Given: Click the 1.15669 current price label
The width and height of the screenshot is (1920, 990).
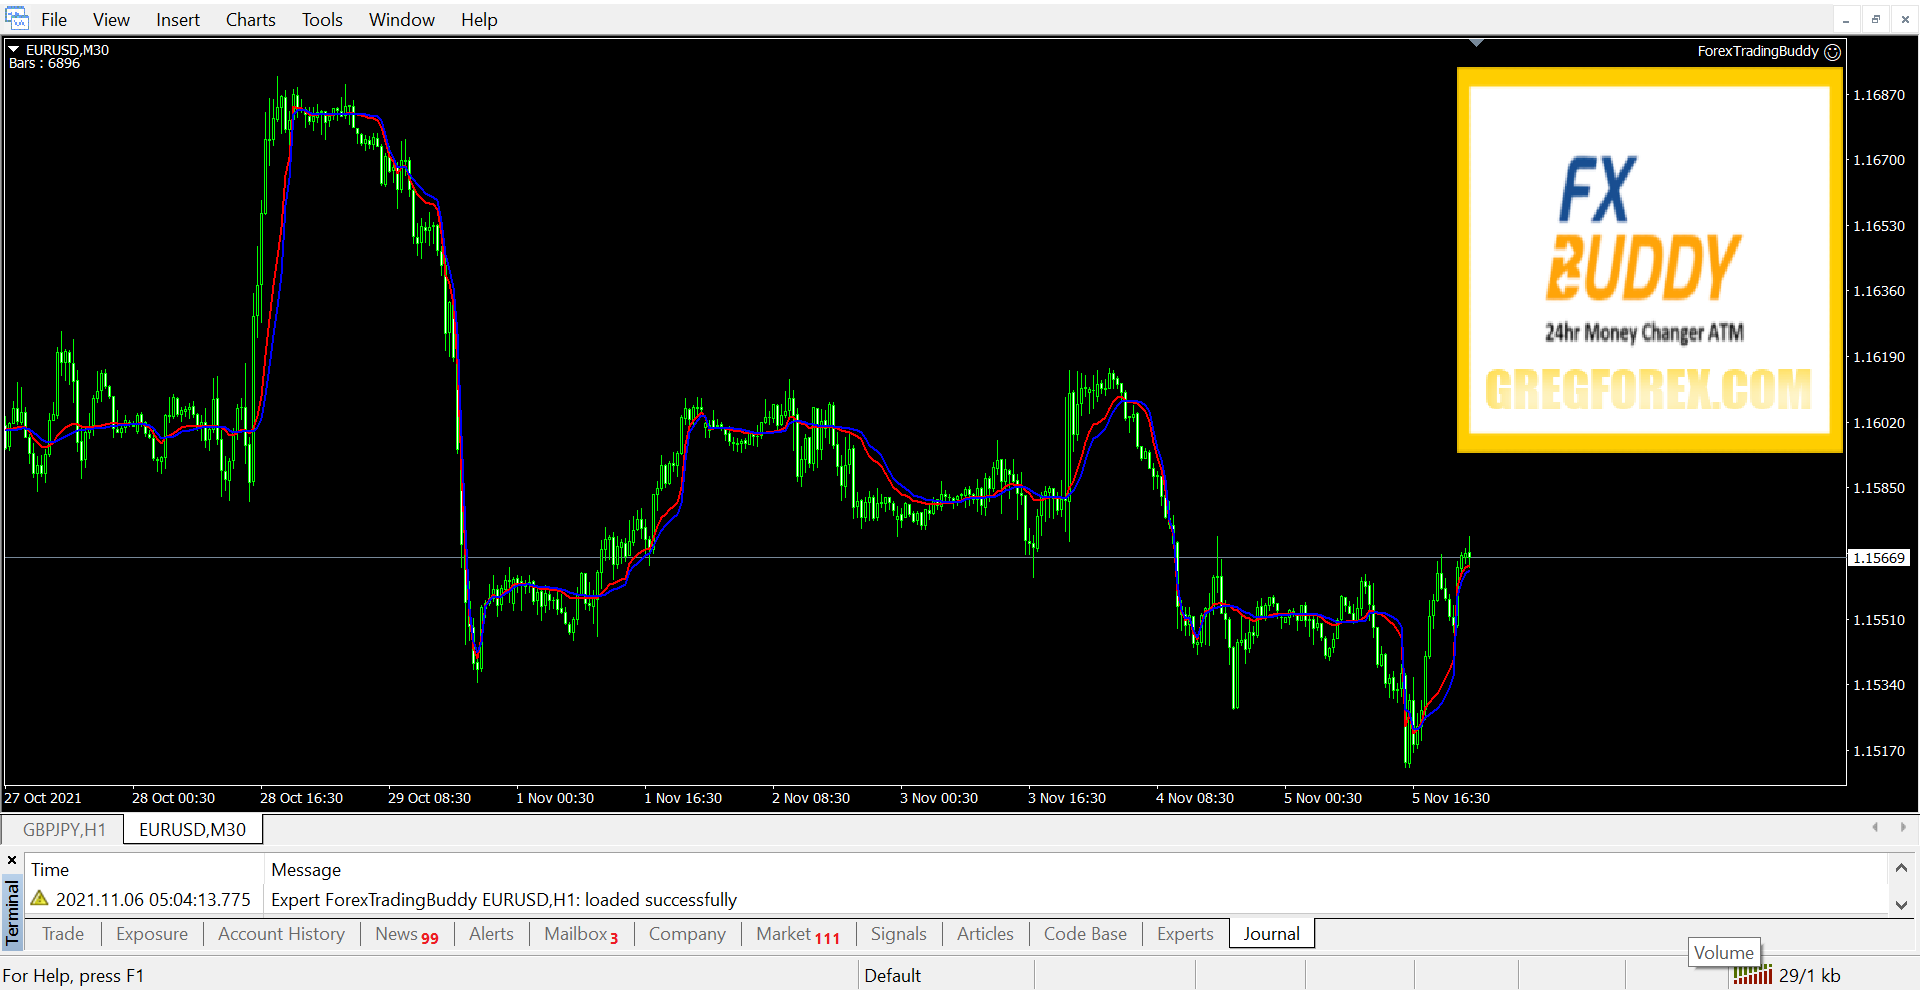Looking at the screenshot, I should [1878, 558].
